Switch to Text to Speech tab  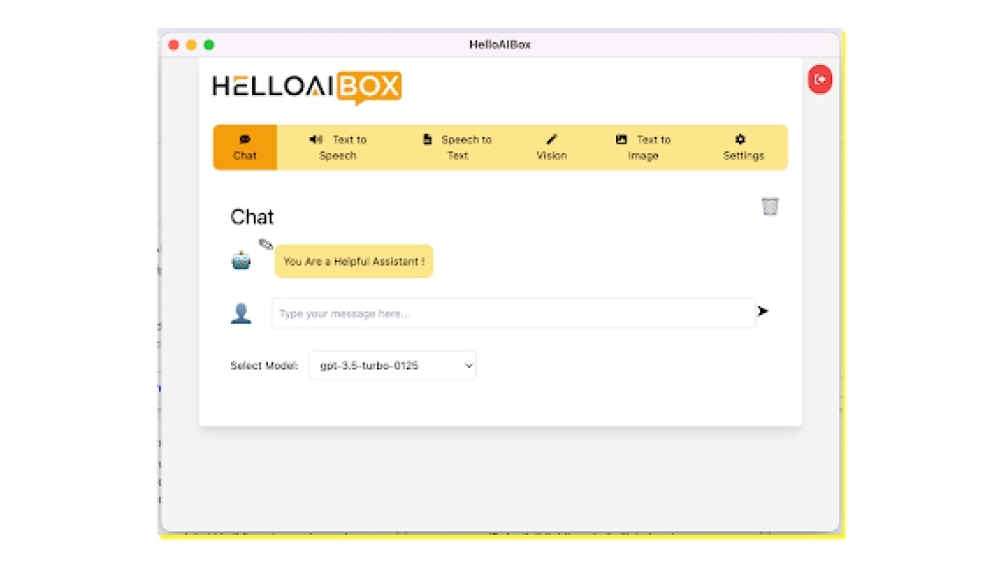[338, 147]
